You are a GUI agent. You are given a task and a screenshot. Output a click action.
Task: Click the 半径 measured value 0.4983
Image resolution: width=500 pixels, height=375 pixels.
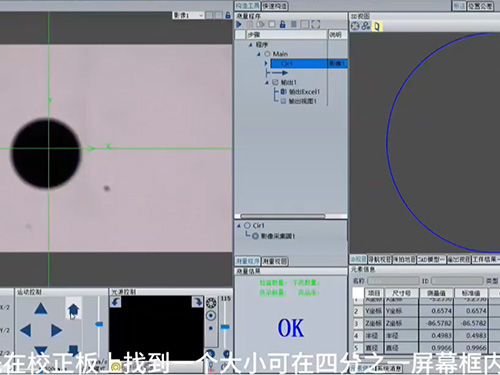(x=441, y=335)
